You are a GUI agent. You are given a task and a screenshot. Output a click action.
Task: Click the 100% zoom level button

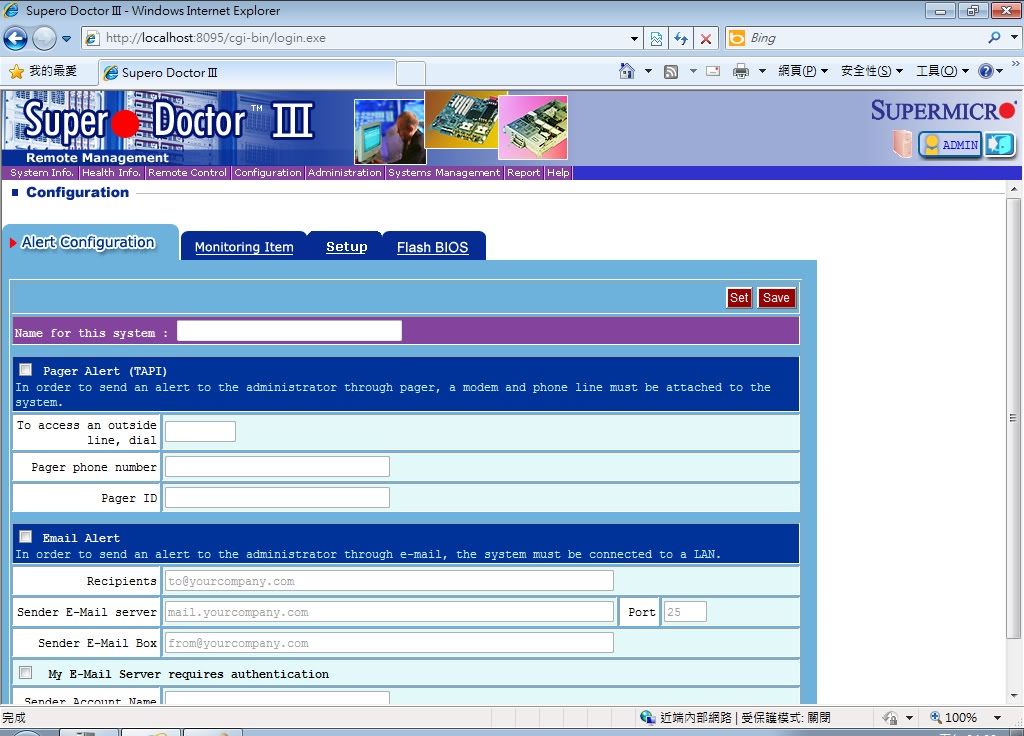click(x=953, y=717)
